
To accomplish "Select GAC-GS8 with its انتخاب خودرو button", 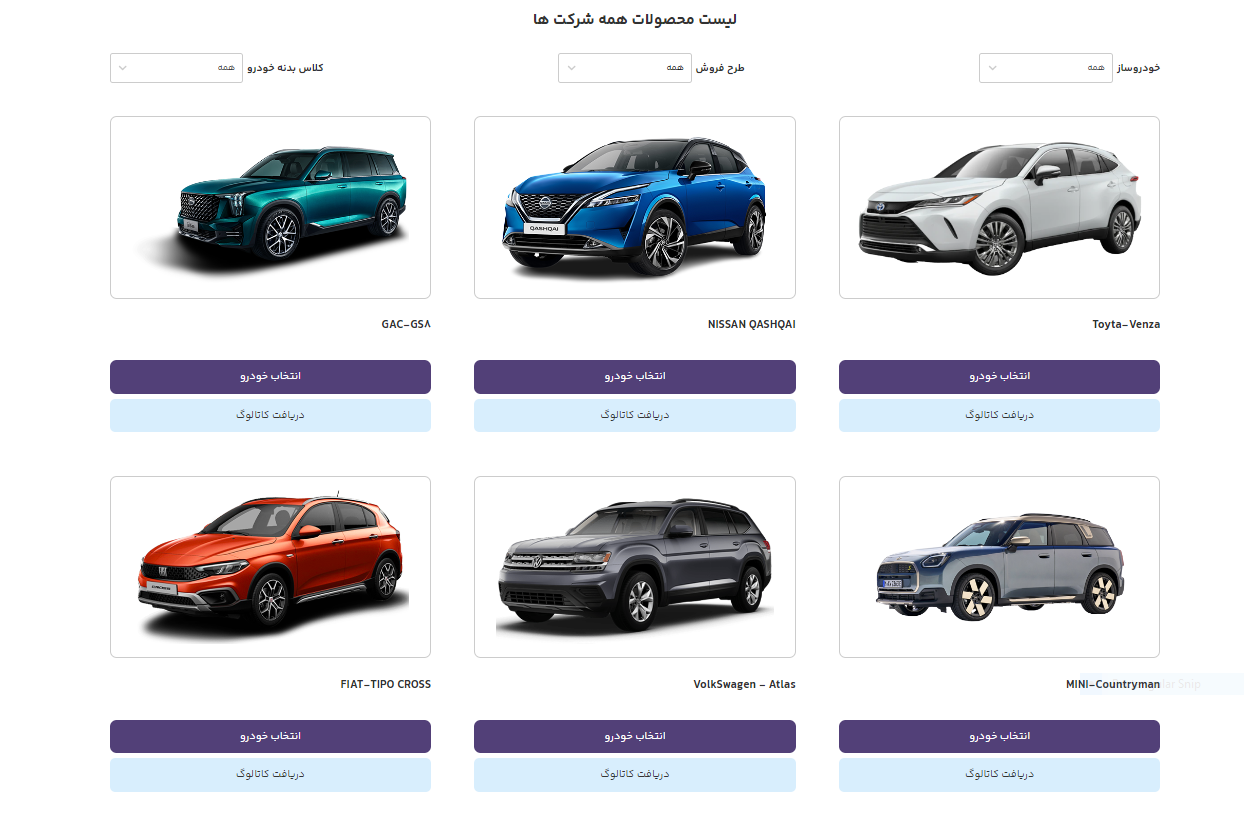I will [x=270, y=377].
